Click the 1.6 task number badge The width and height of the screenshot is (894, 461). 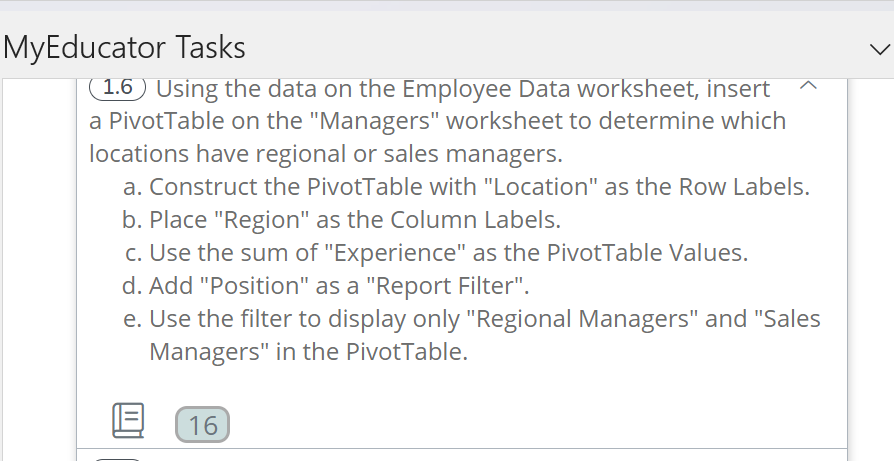coord(118,88)
